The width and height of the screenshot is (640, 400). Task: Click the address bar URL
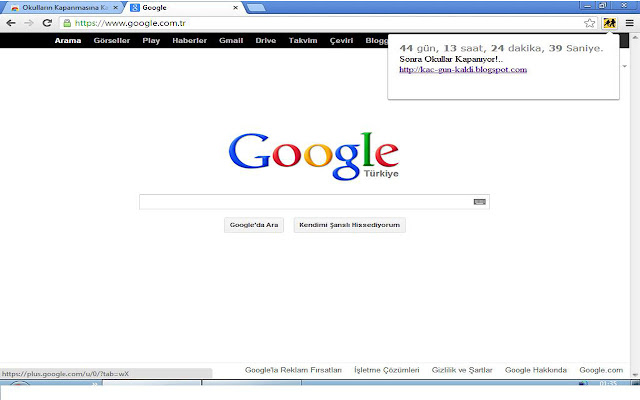[x=130, y=23]
